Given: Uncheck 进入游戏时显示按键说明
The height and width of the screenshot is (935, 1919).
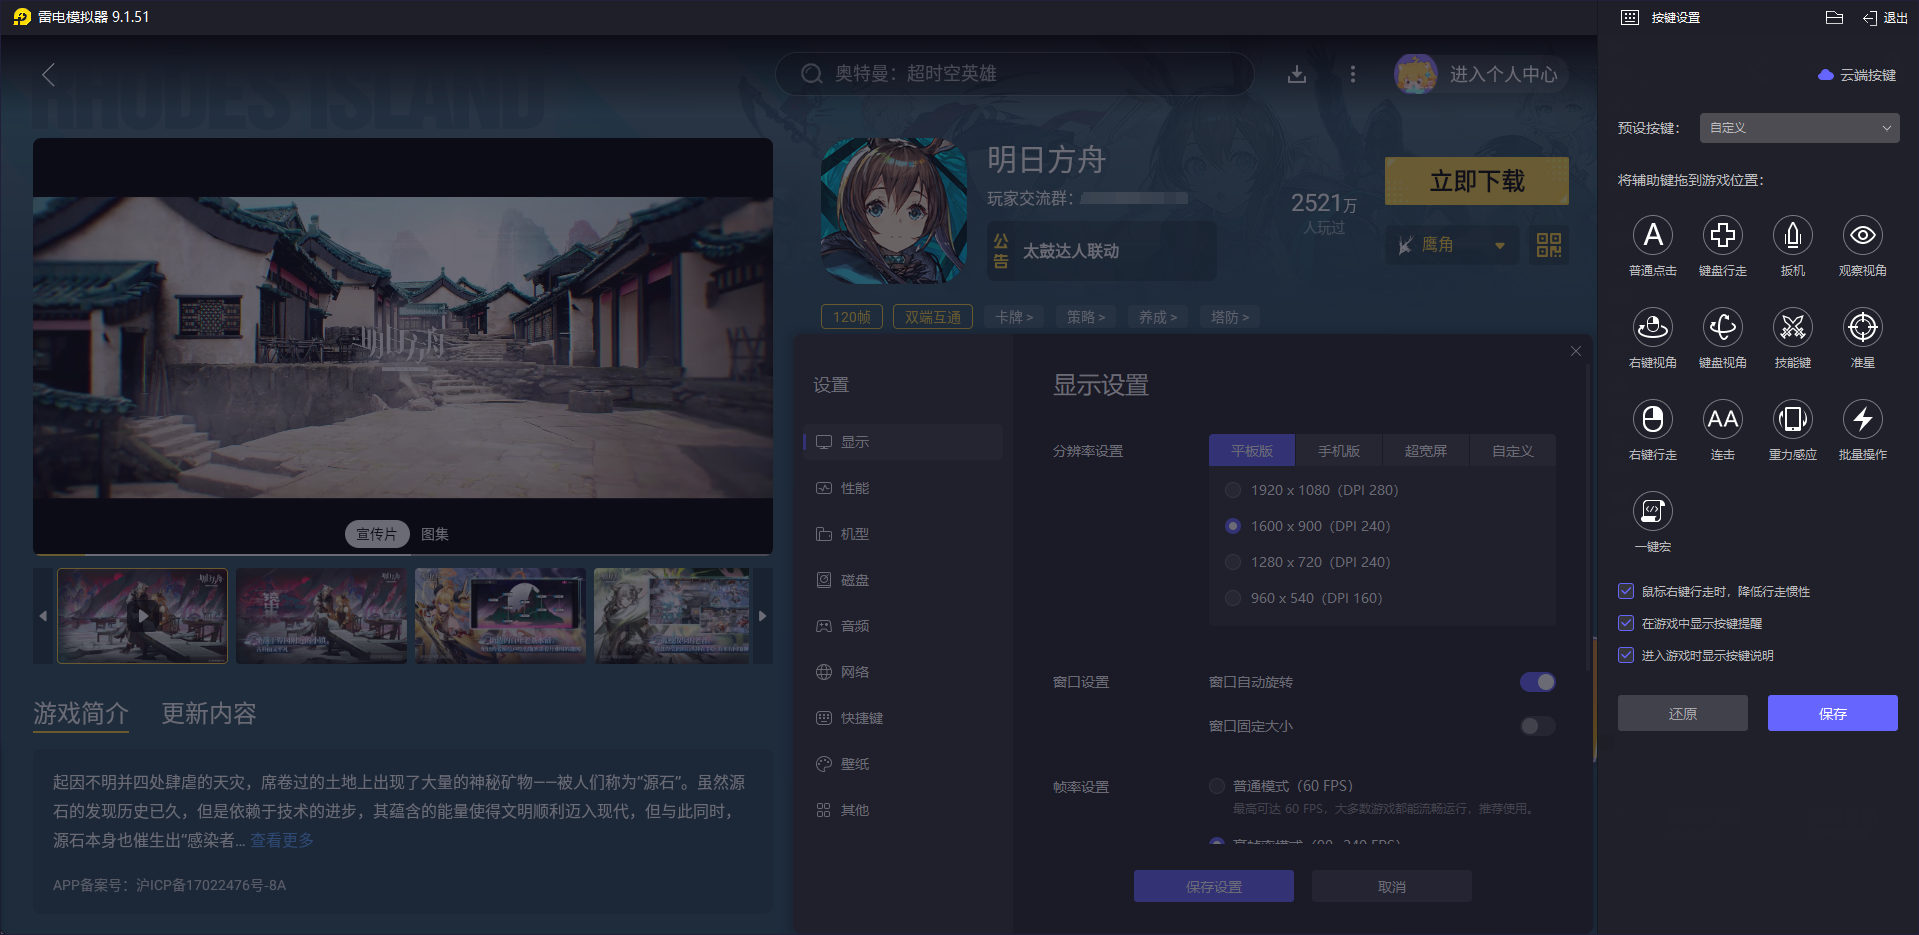Looking at the screenshot, I should click(x=1625, y=655).
